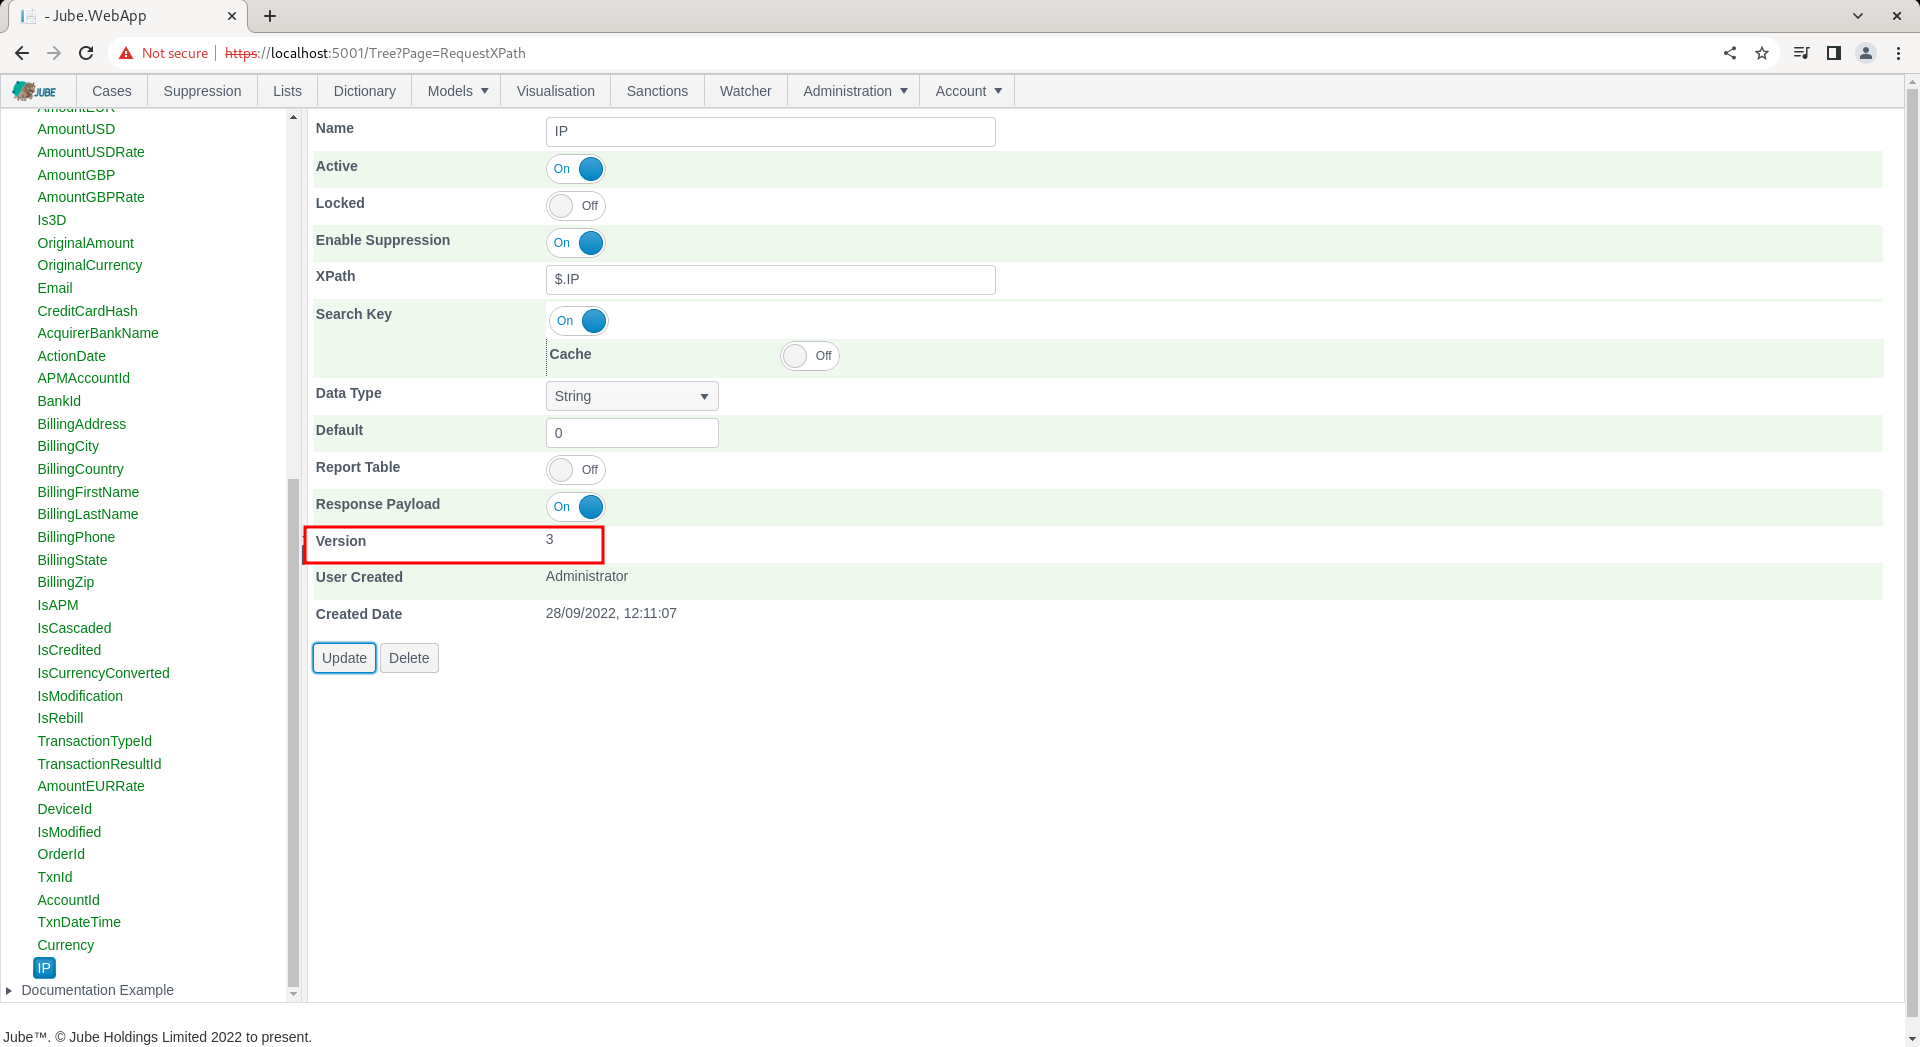
Task: Select IsCurrencyConverted in the tree
Action: [x=103, y=673]
